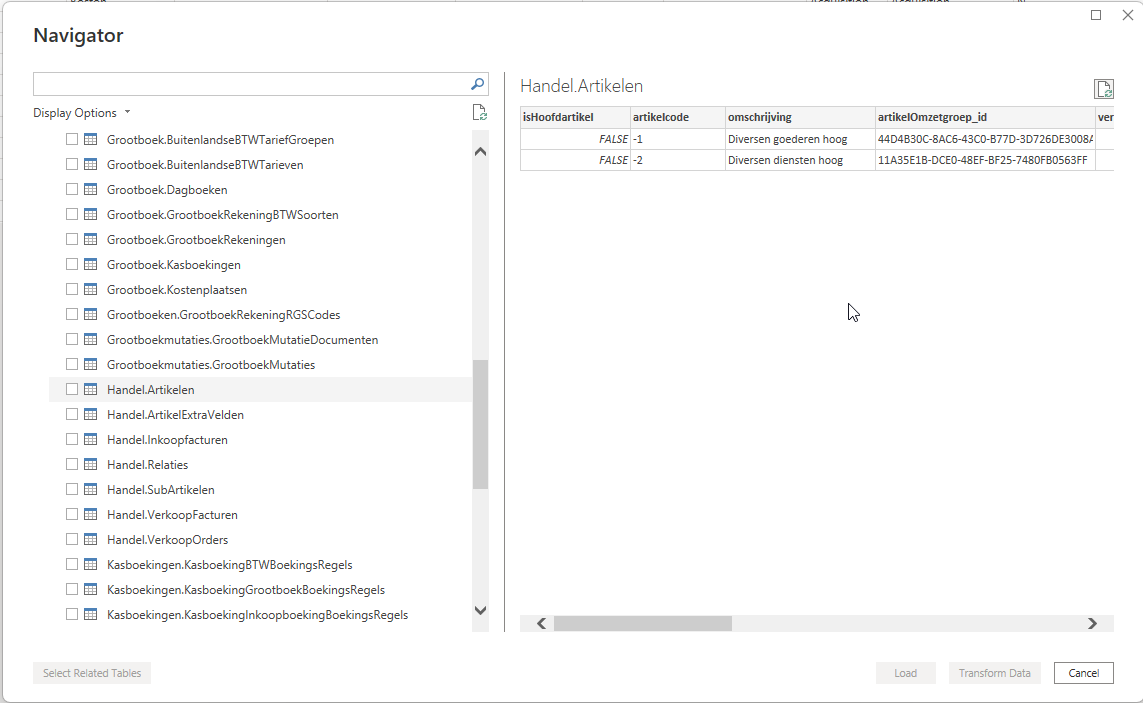Click the table icon beside Grootboek.Kasboekingen

click(90, 264)
